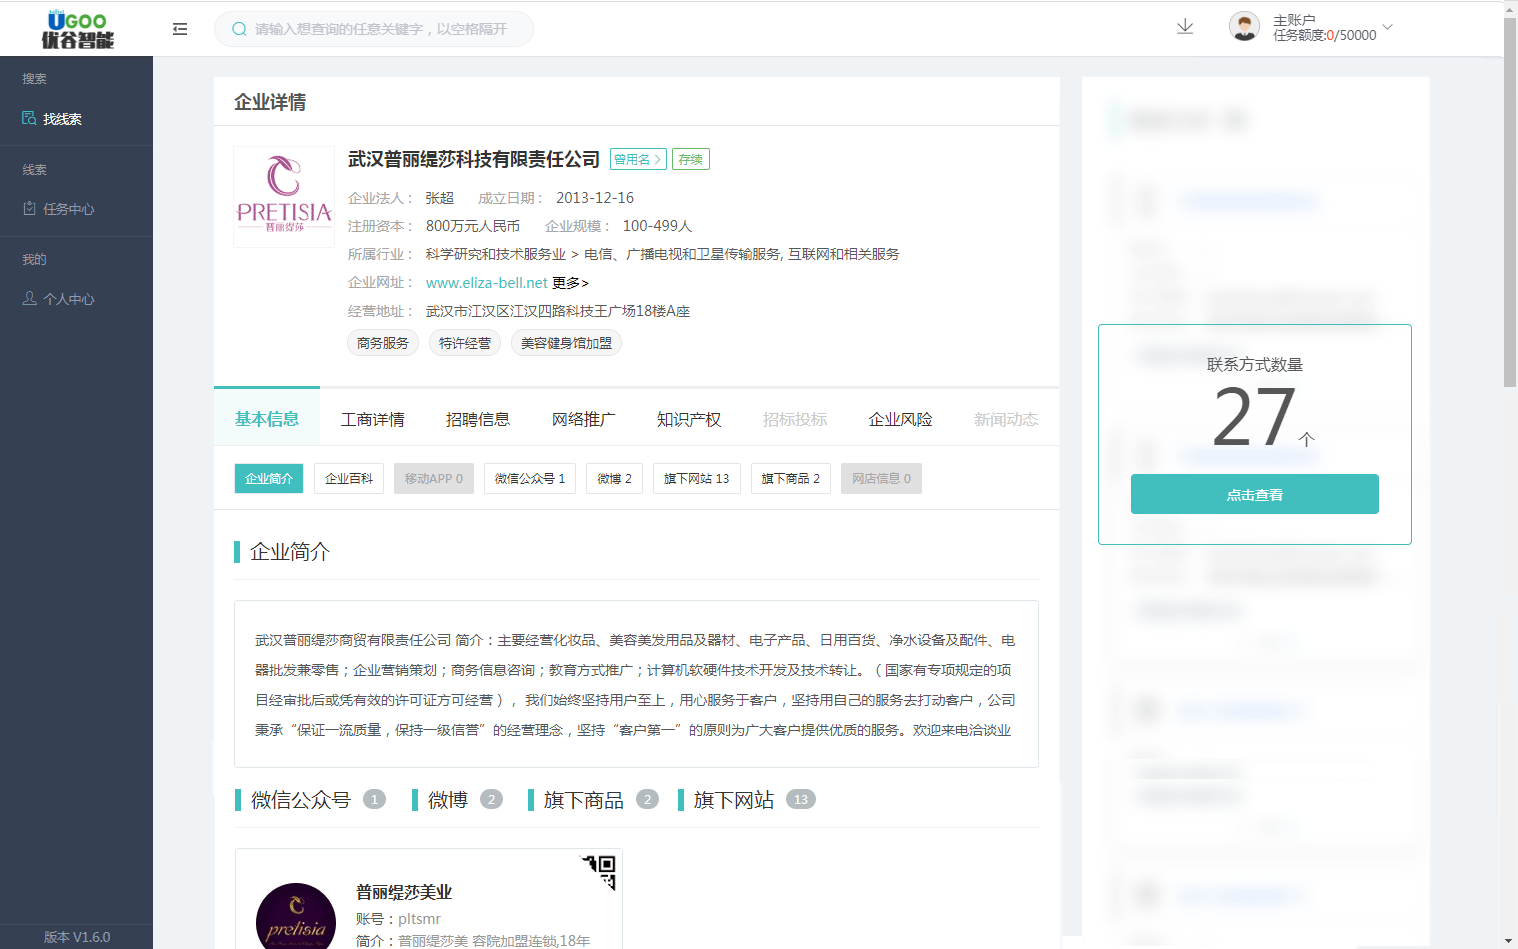Click the 联系方式数量 27 count
1518x949 pixels.
pos(1254,416)
